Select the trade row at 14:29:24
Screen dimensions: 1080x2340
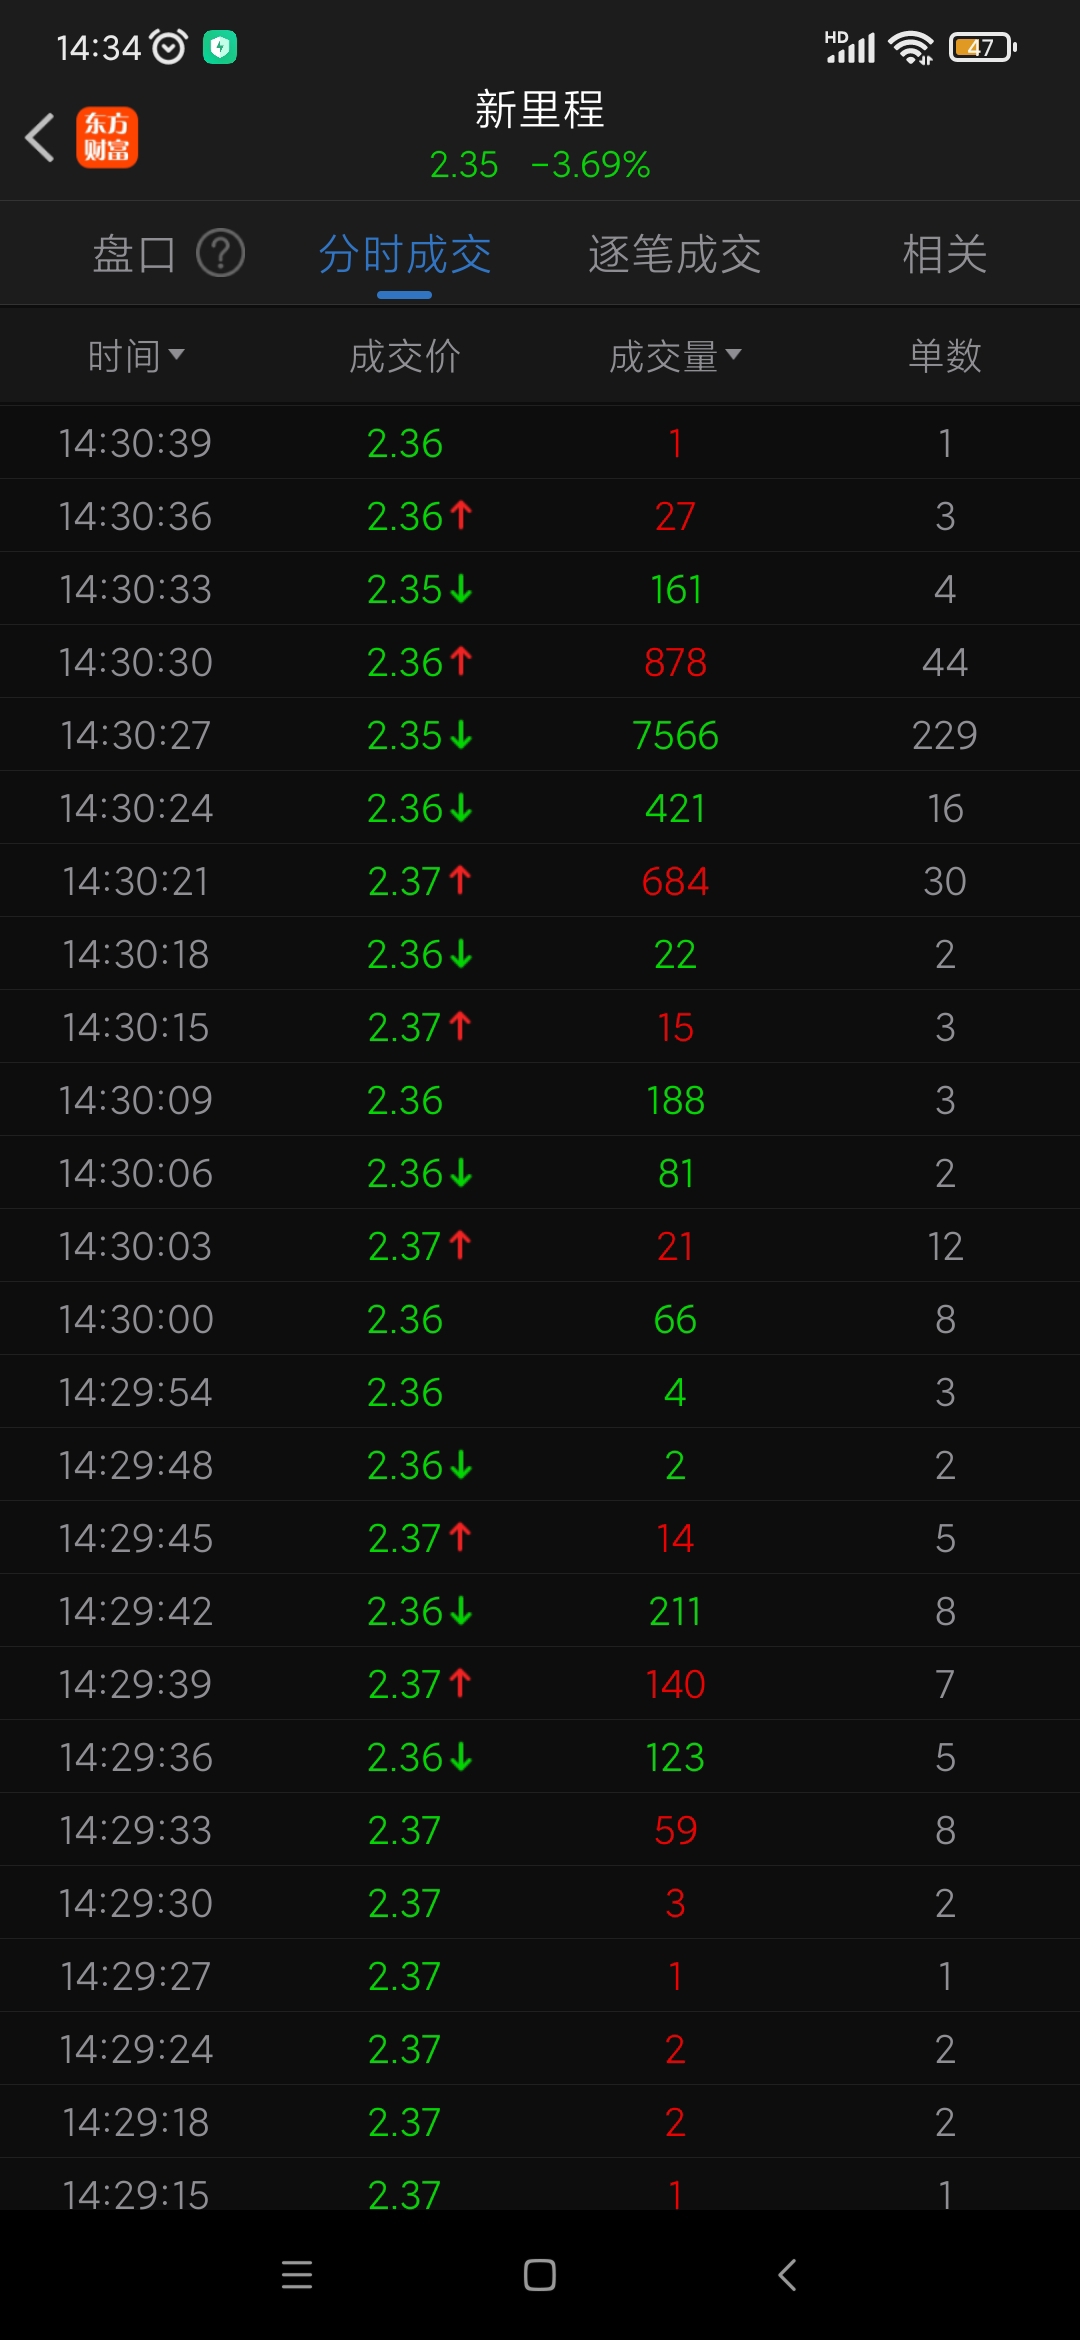click(540, 2049)
